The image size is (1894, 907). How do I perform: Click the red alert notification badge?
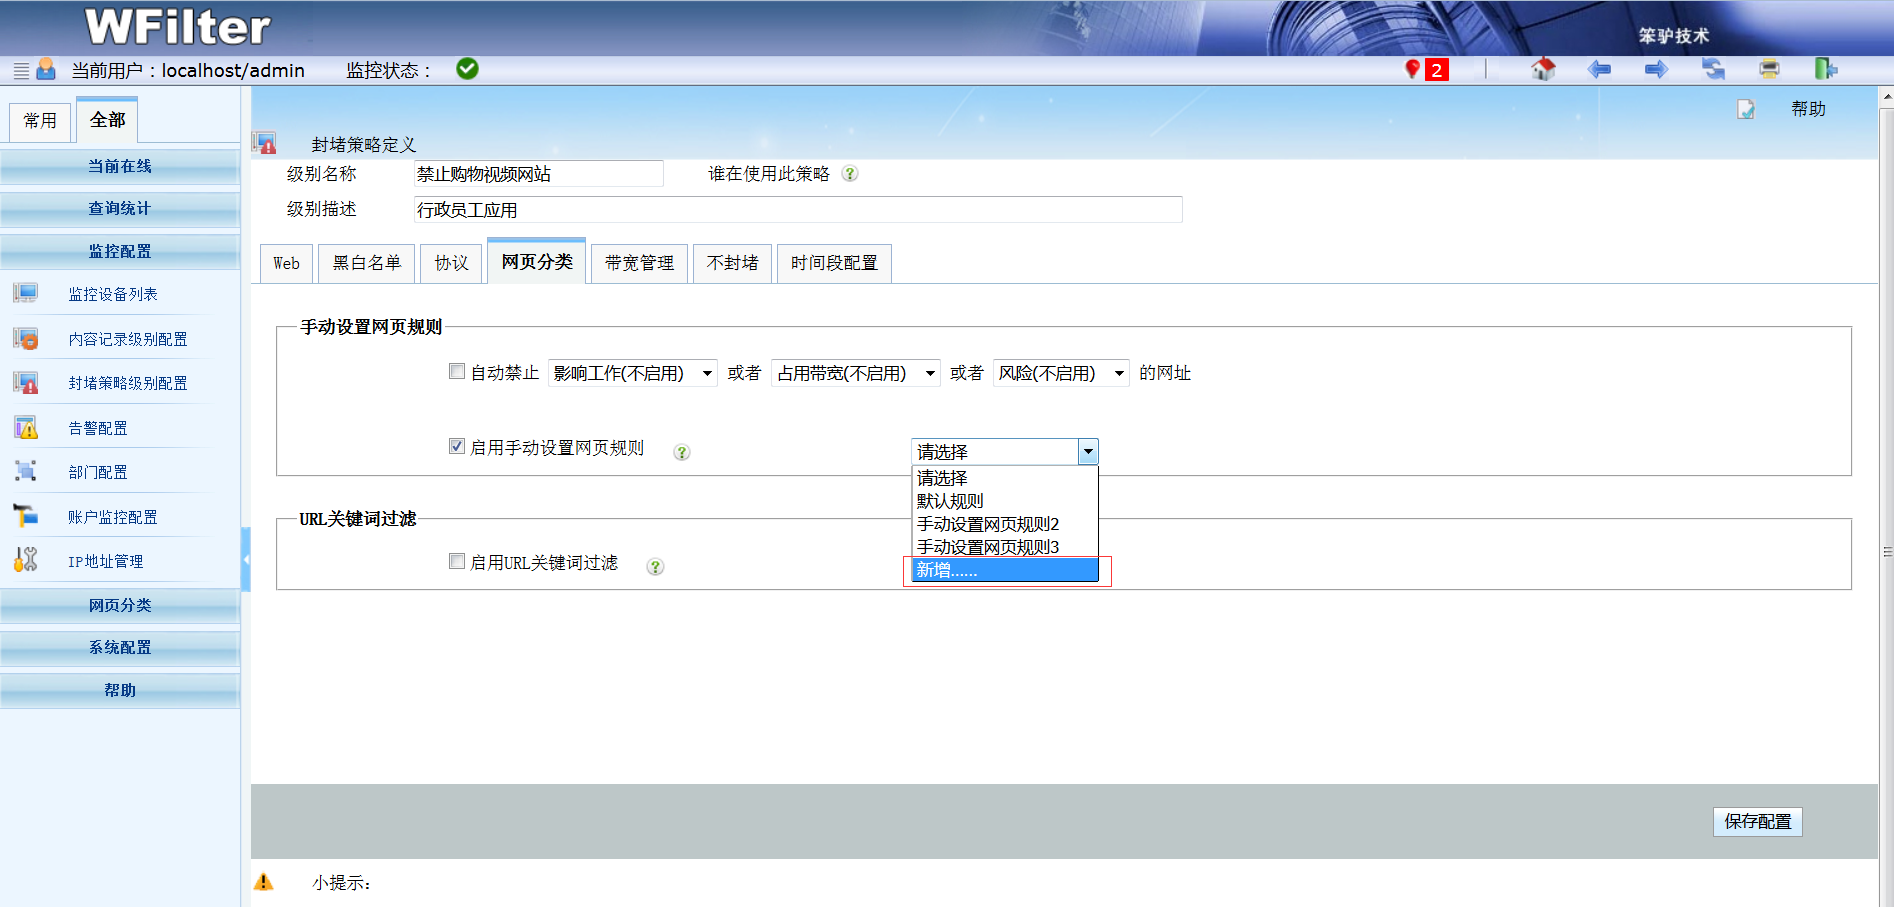point(1436,70)
